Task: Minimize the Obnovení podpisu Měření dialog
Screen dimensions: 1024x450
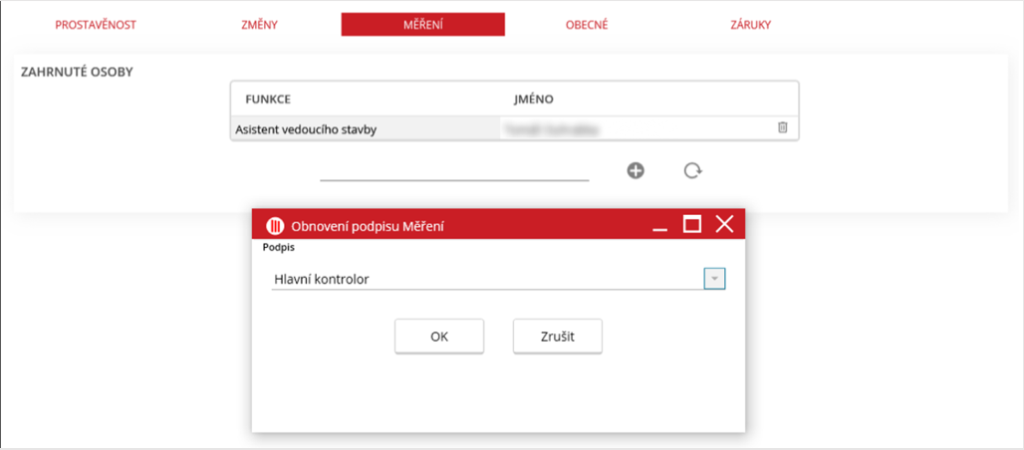Action: click(659, 226)
